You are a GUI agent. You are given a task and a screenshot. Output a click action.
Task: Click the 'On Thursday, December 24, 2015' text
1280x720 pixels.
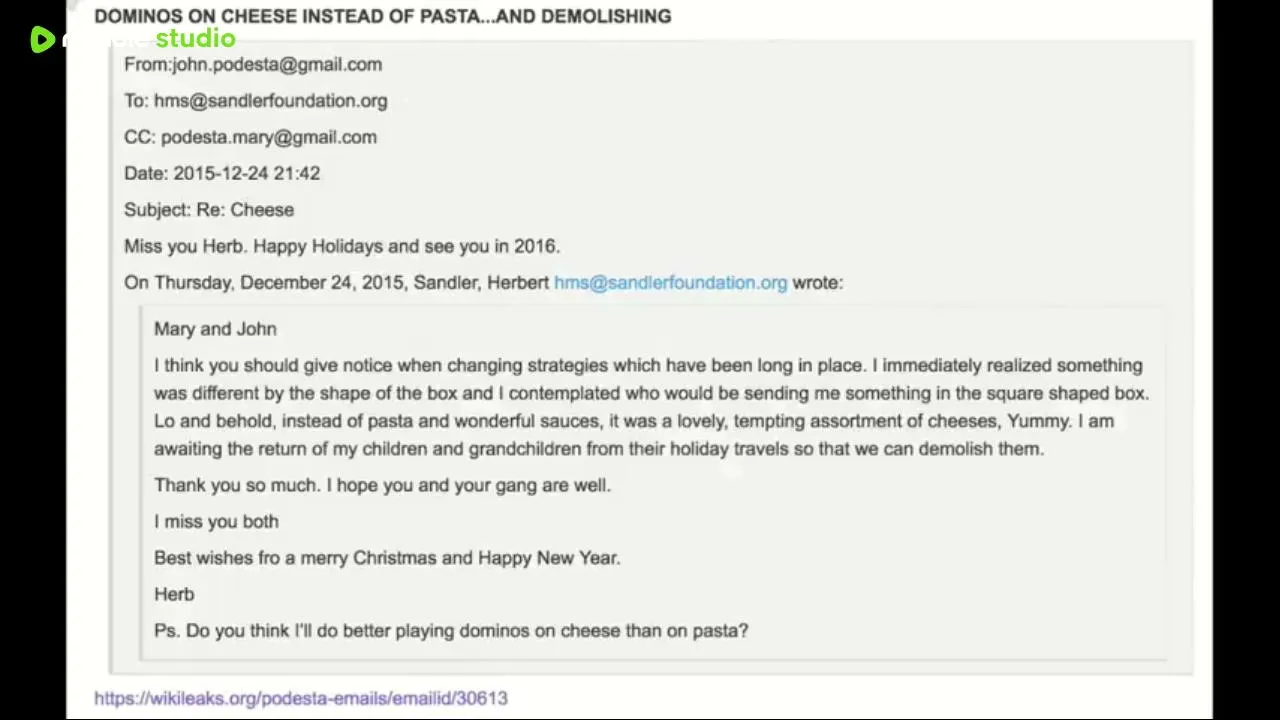click(264, 282)
